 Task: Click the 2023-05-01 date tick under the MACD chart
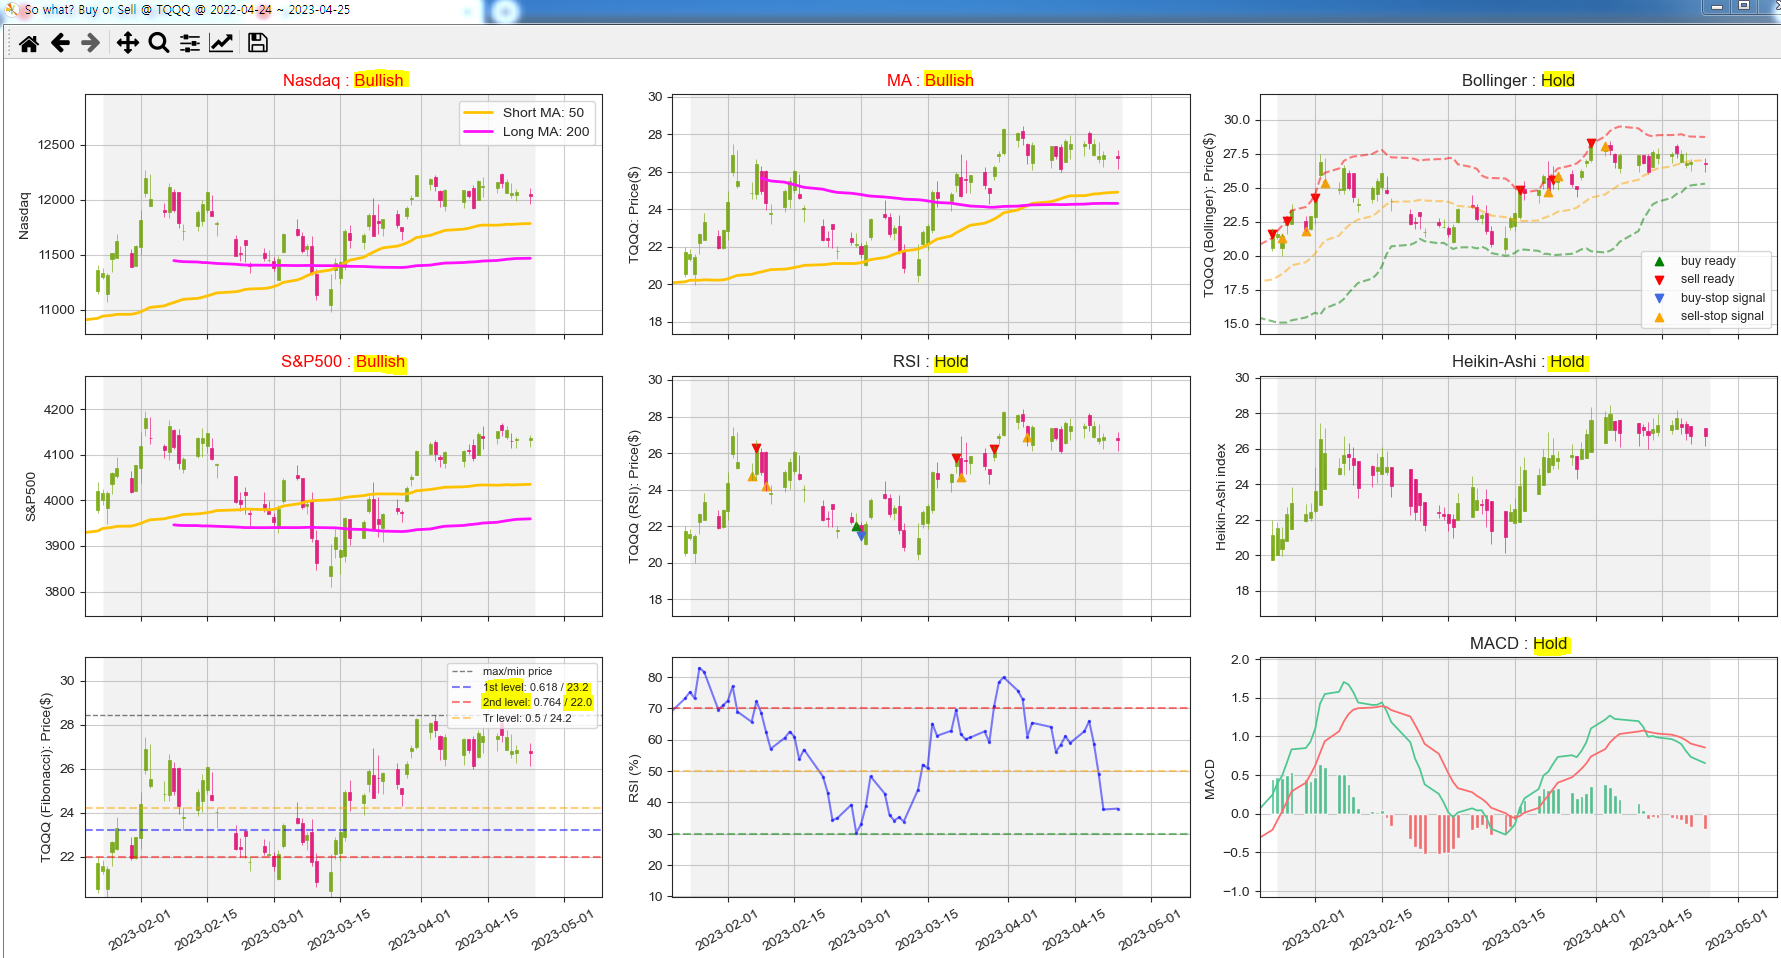pyautogui.click(x=1737, y=929)
